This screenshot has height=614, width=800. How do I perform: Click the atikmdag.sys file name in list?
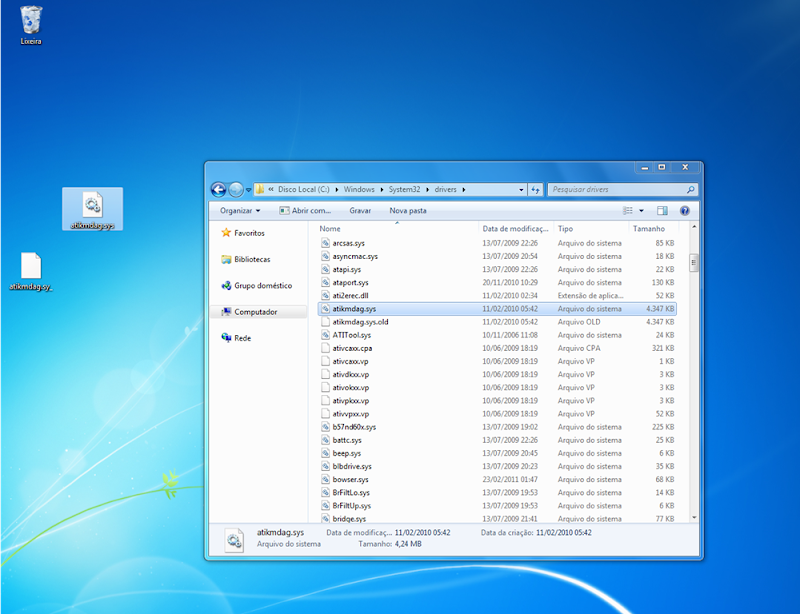point(354,309)
